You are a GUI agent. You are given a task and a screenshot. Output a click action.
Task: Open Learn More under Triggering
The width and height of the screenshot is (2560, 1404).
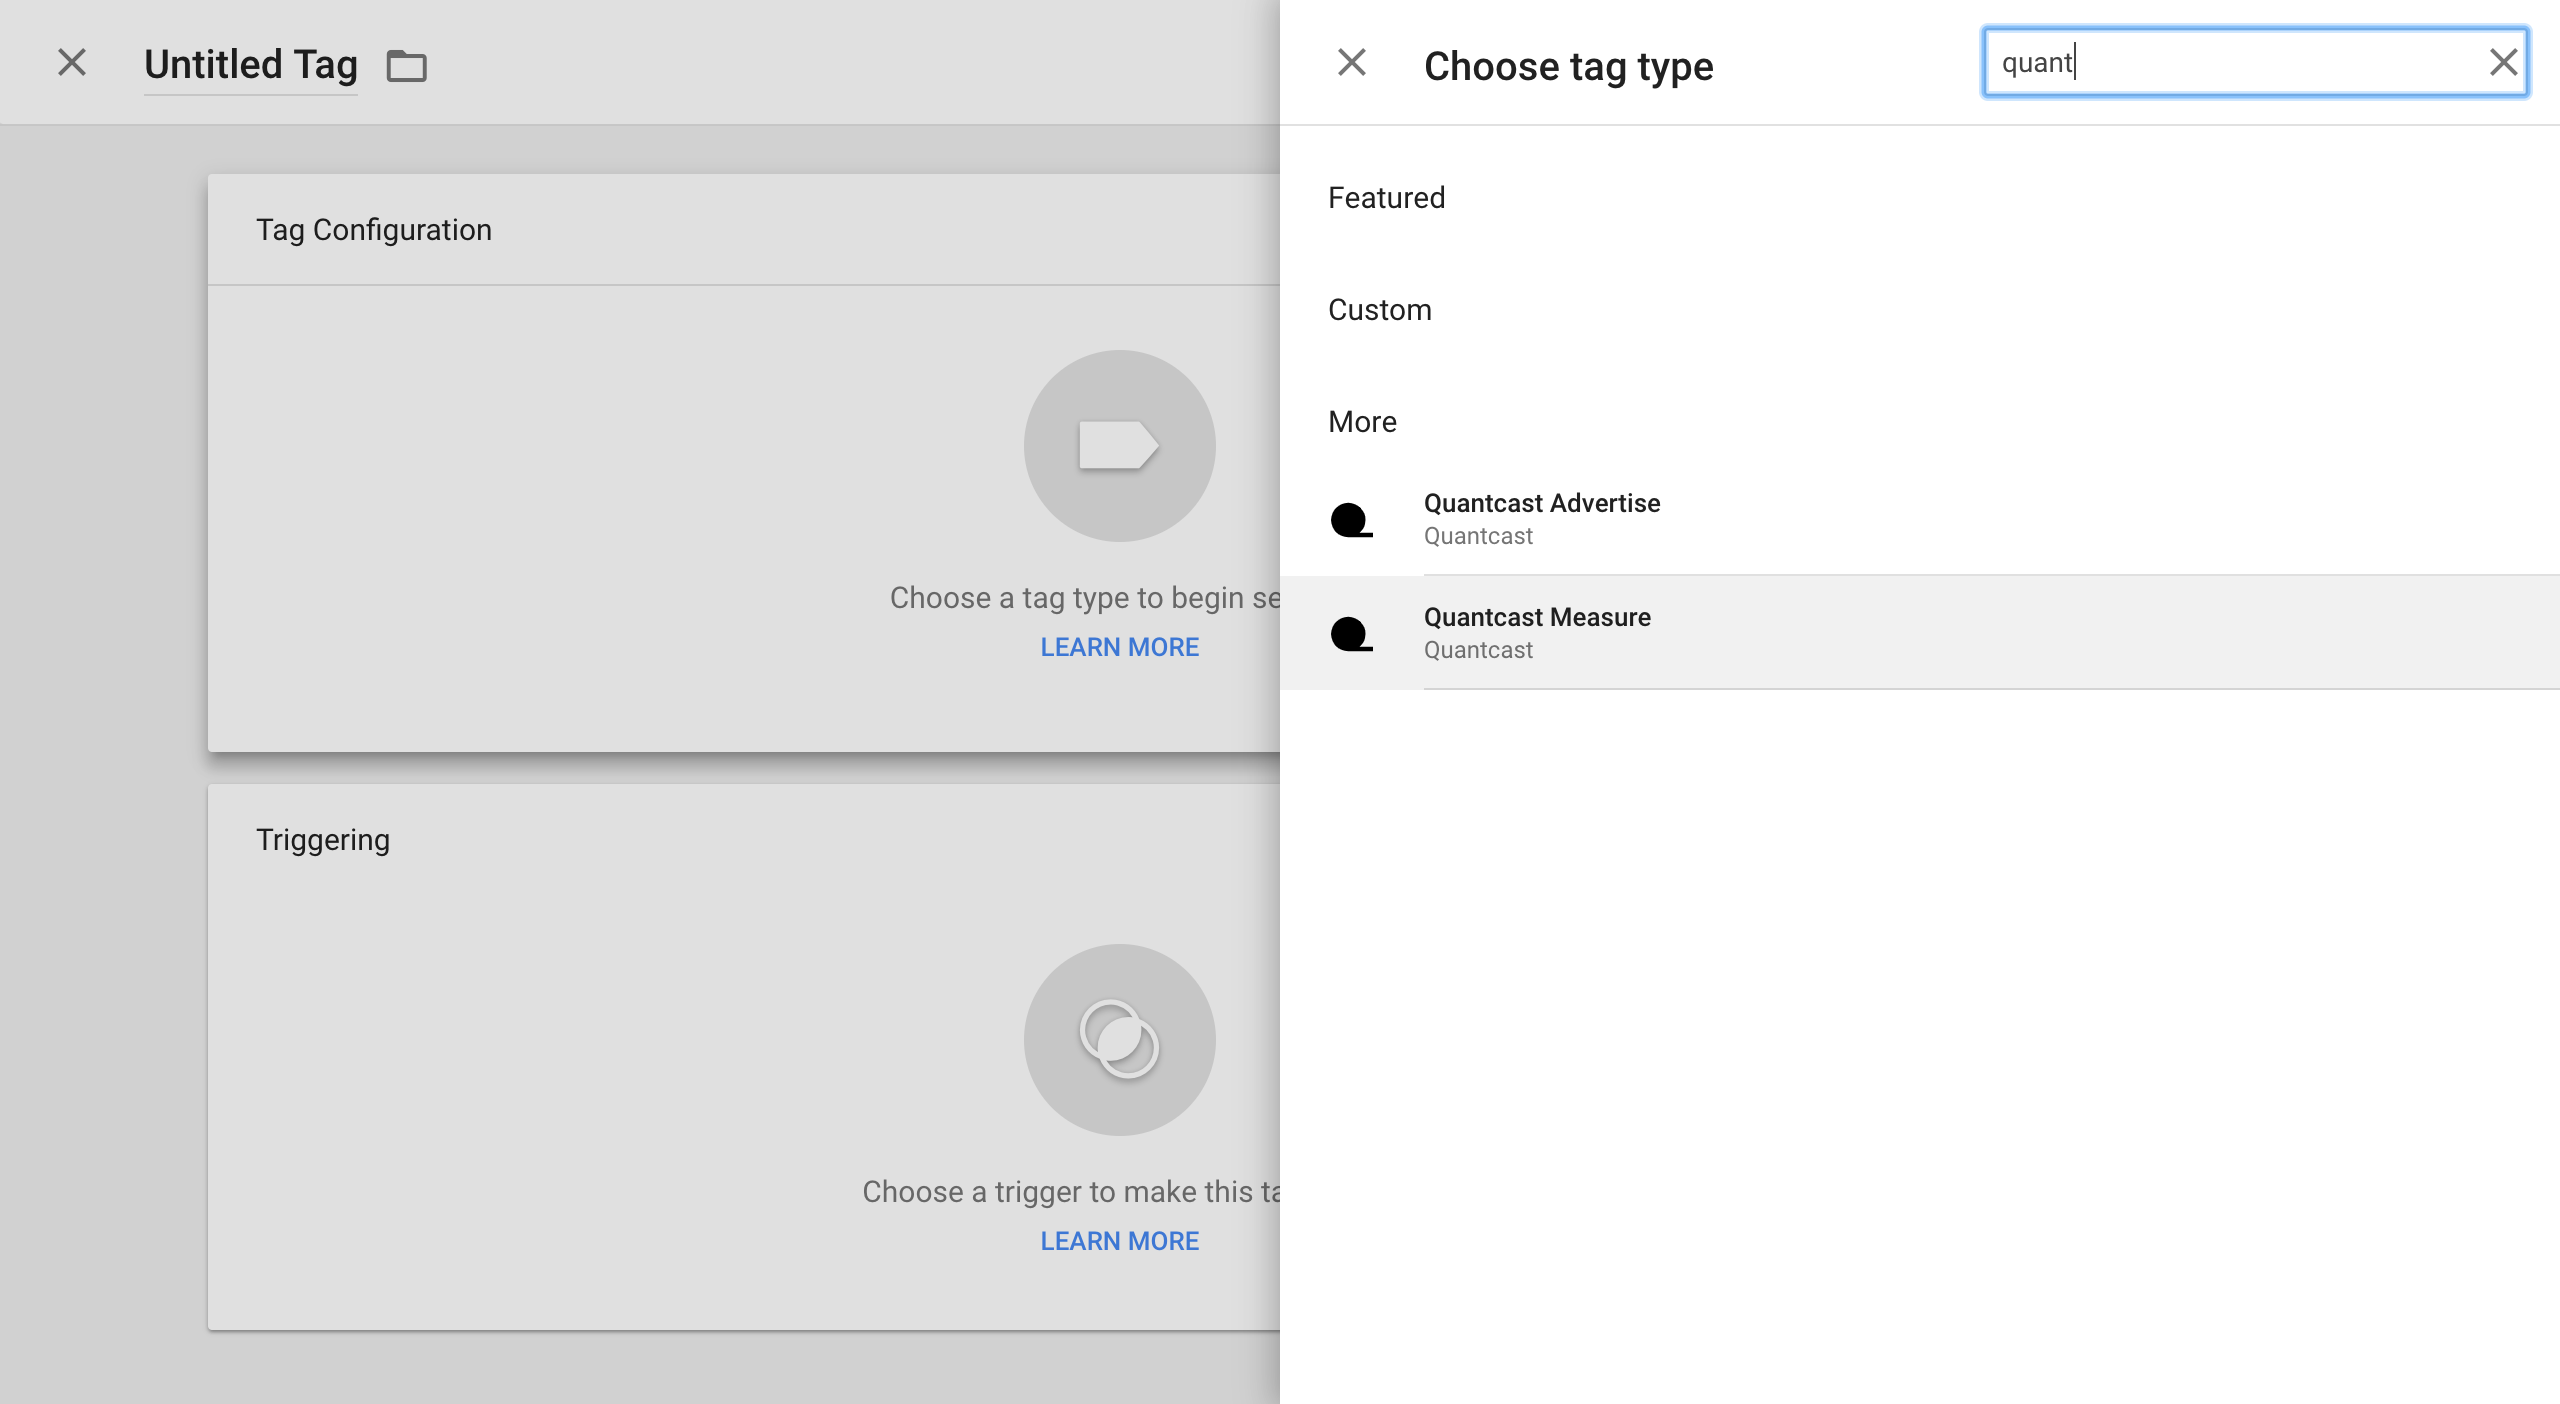(1119, 1241)
